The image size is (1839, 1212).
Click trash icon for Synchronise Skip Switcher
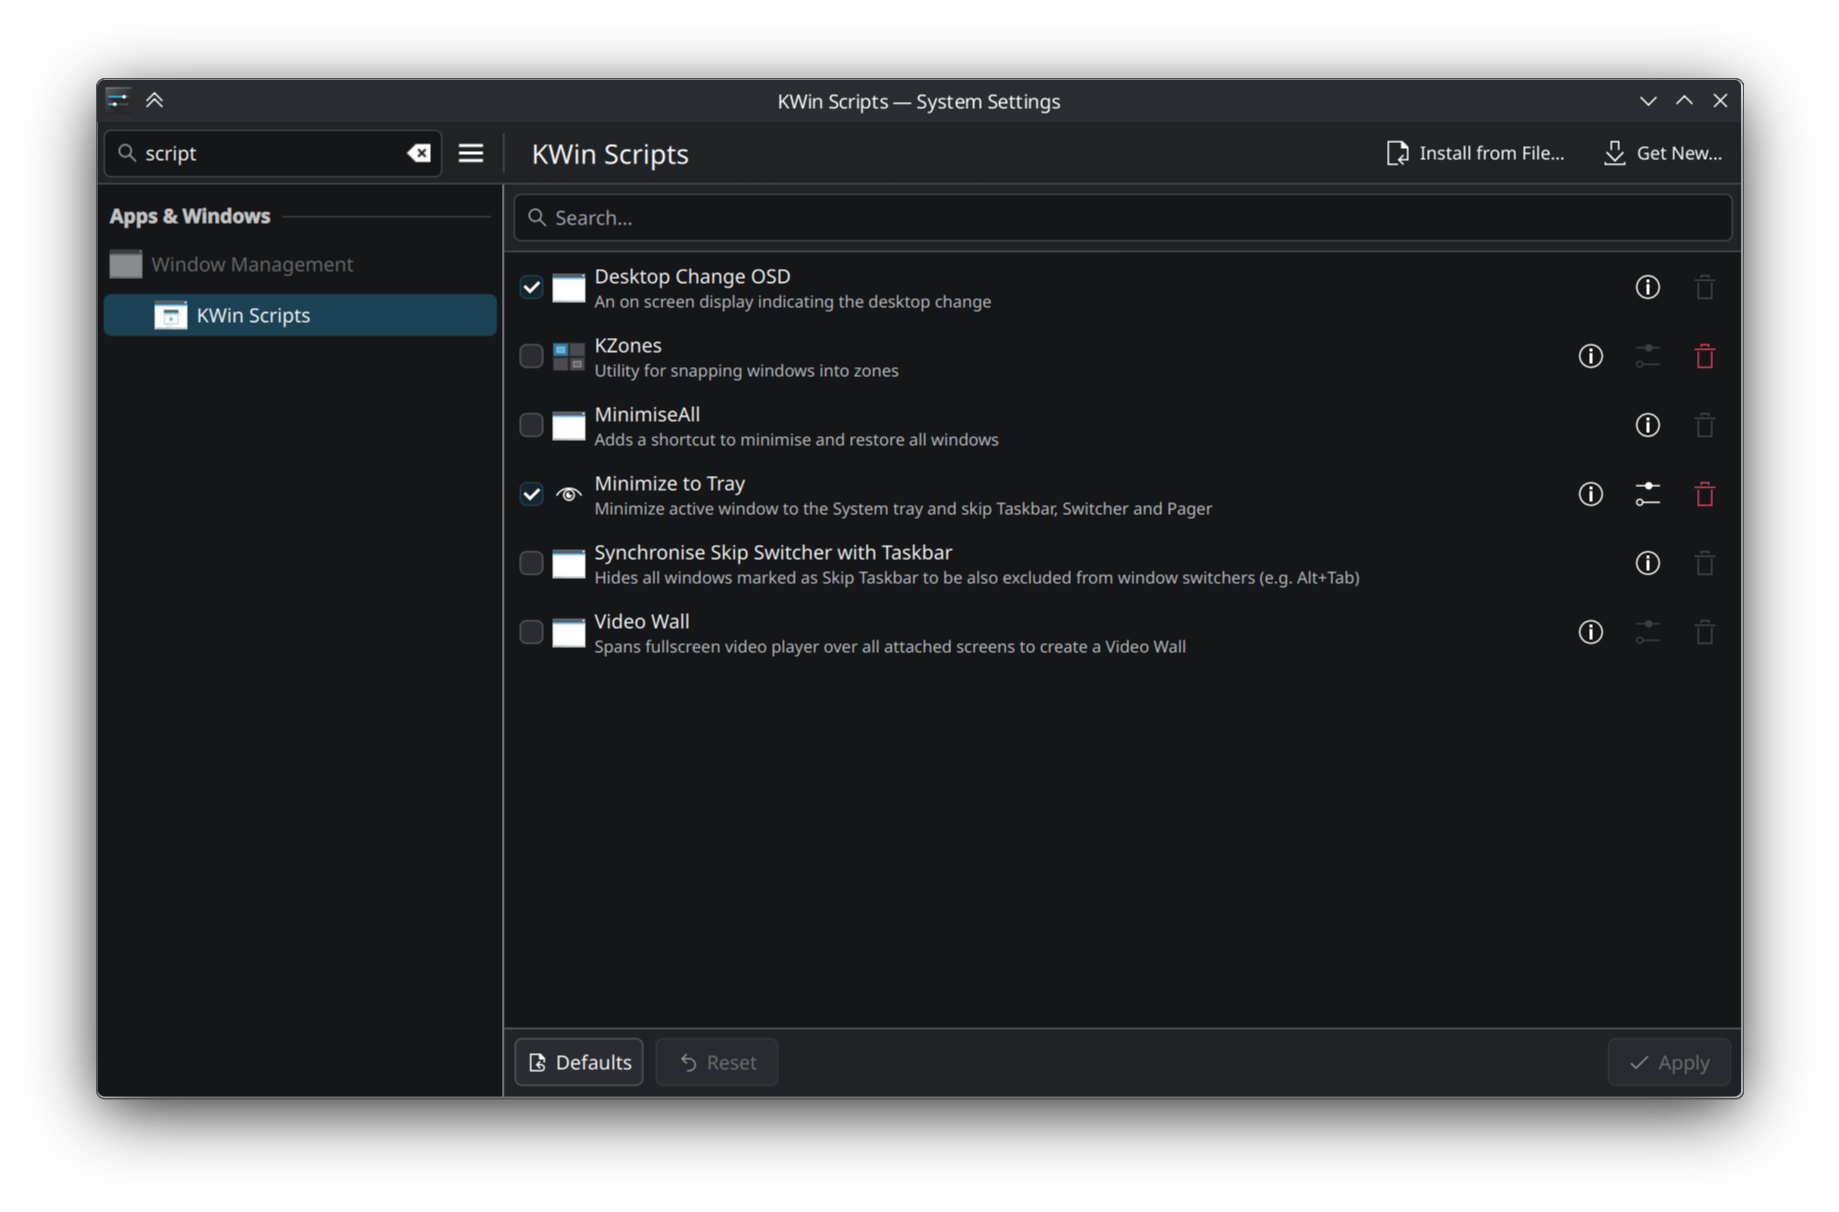click(x=1704, y=564)
